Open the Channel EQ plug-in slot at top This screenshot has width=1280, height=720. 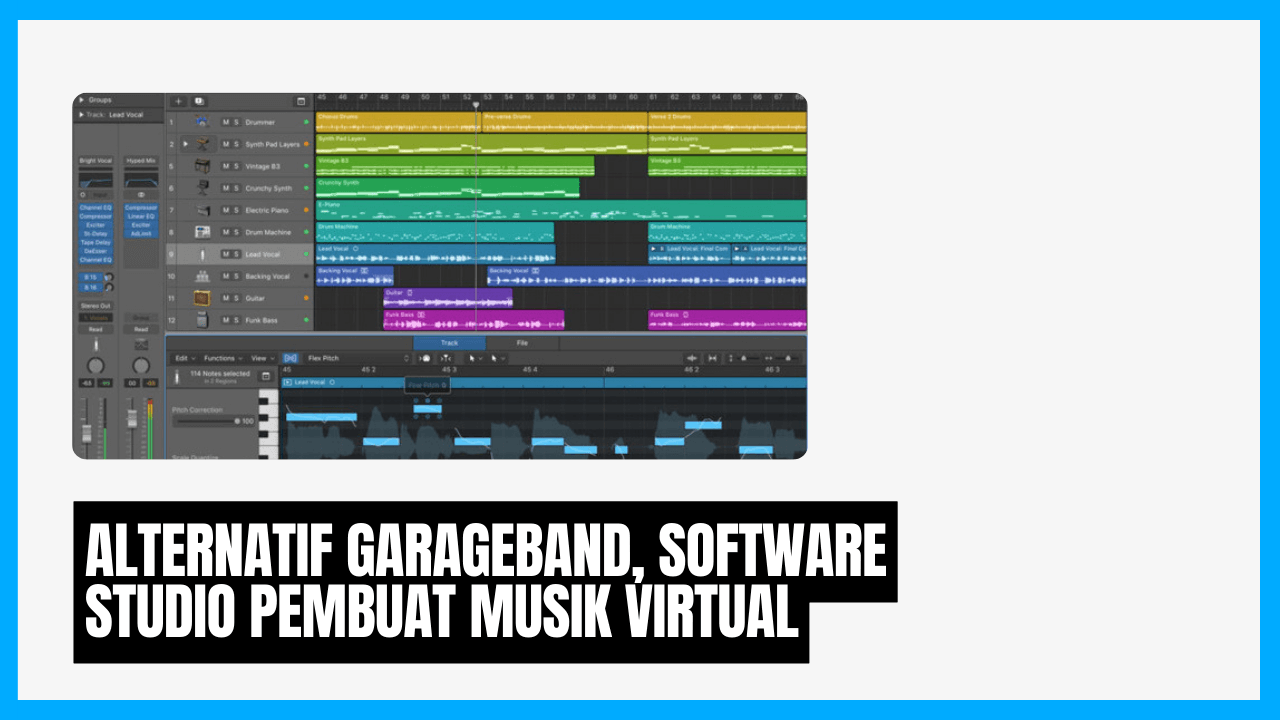(x=96, y=208)
